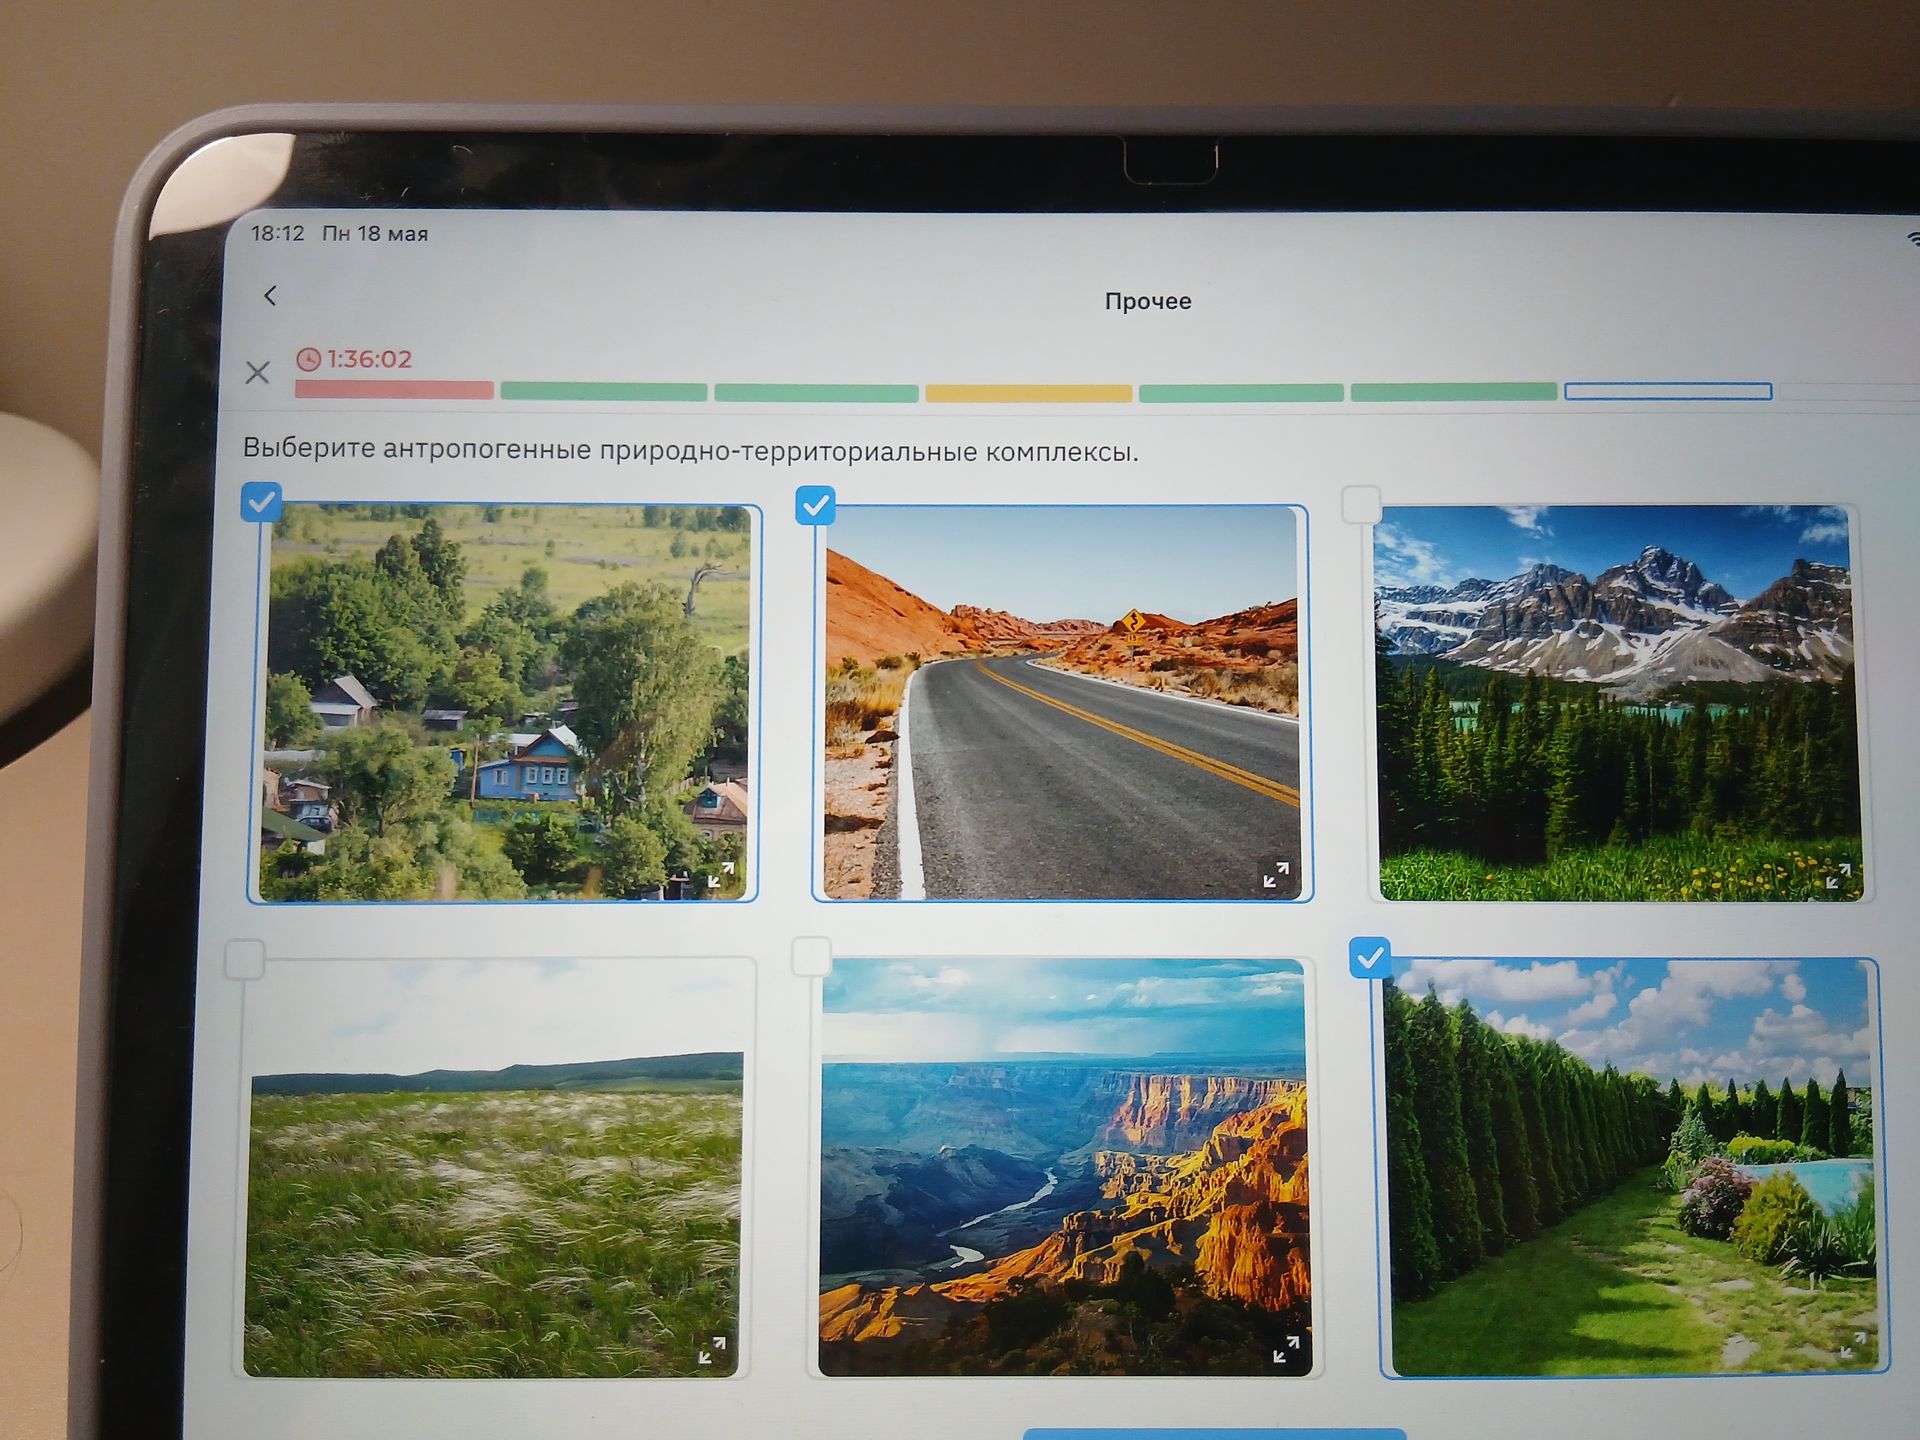Select the Grand Canyon thumbnail image

click(1064, 1166)
